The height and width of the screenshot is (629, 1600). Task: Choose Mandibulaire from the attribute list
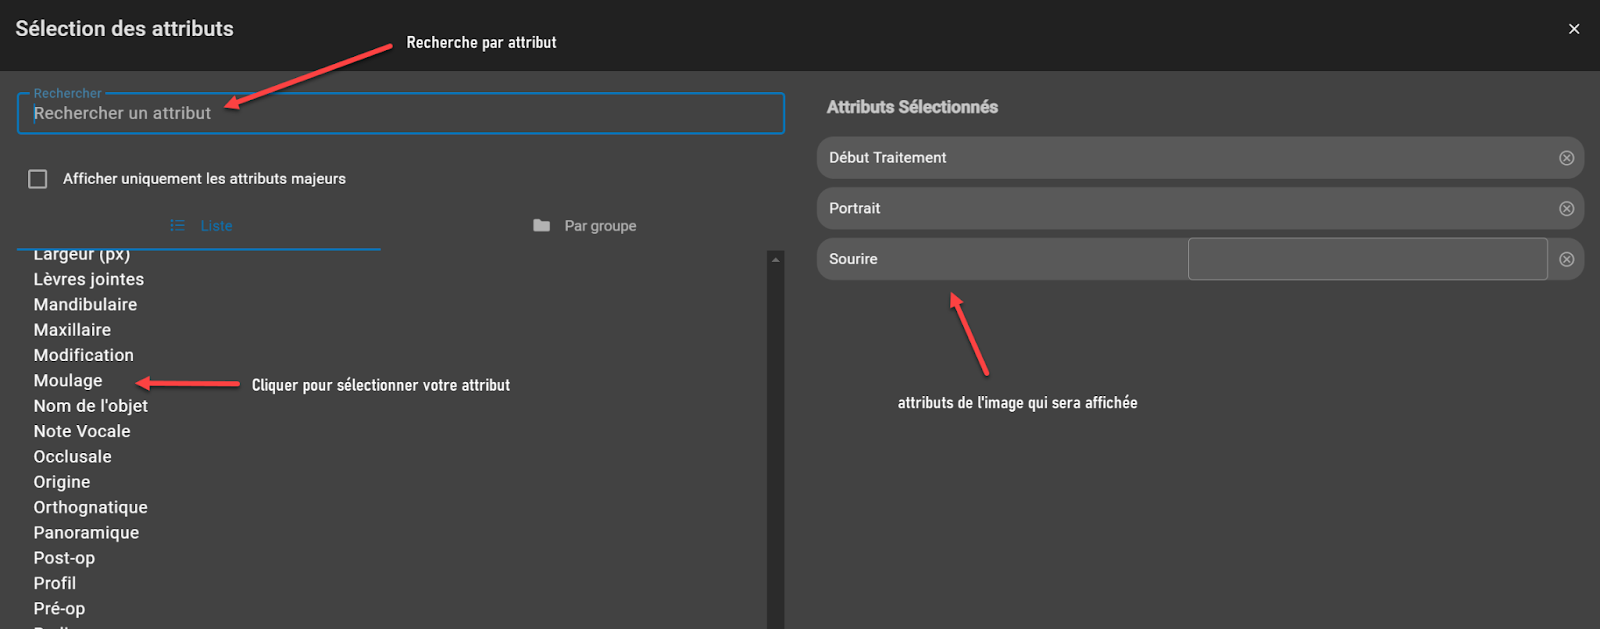[85, 305]
